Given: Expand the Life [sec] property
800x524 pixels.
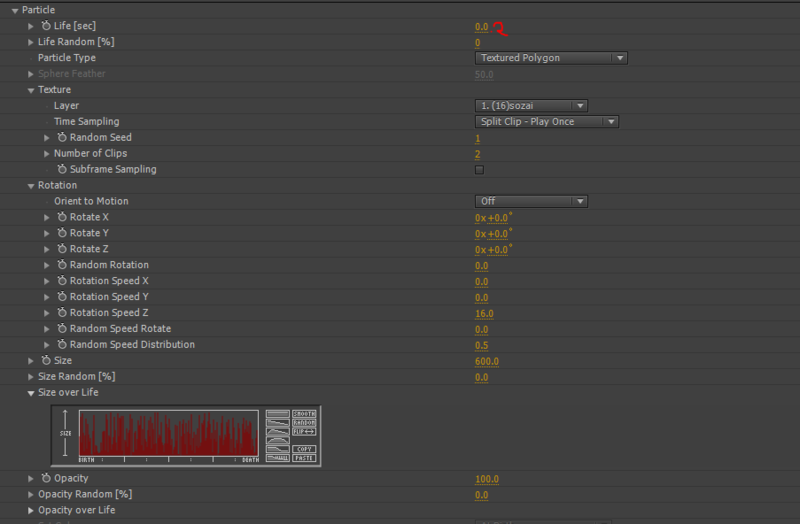Looking at the screenshot, I should [x=31, y=26].
